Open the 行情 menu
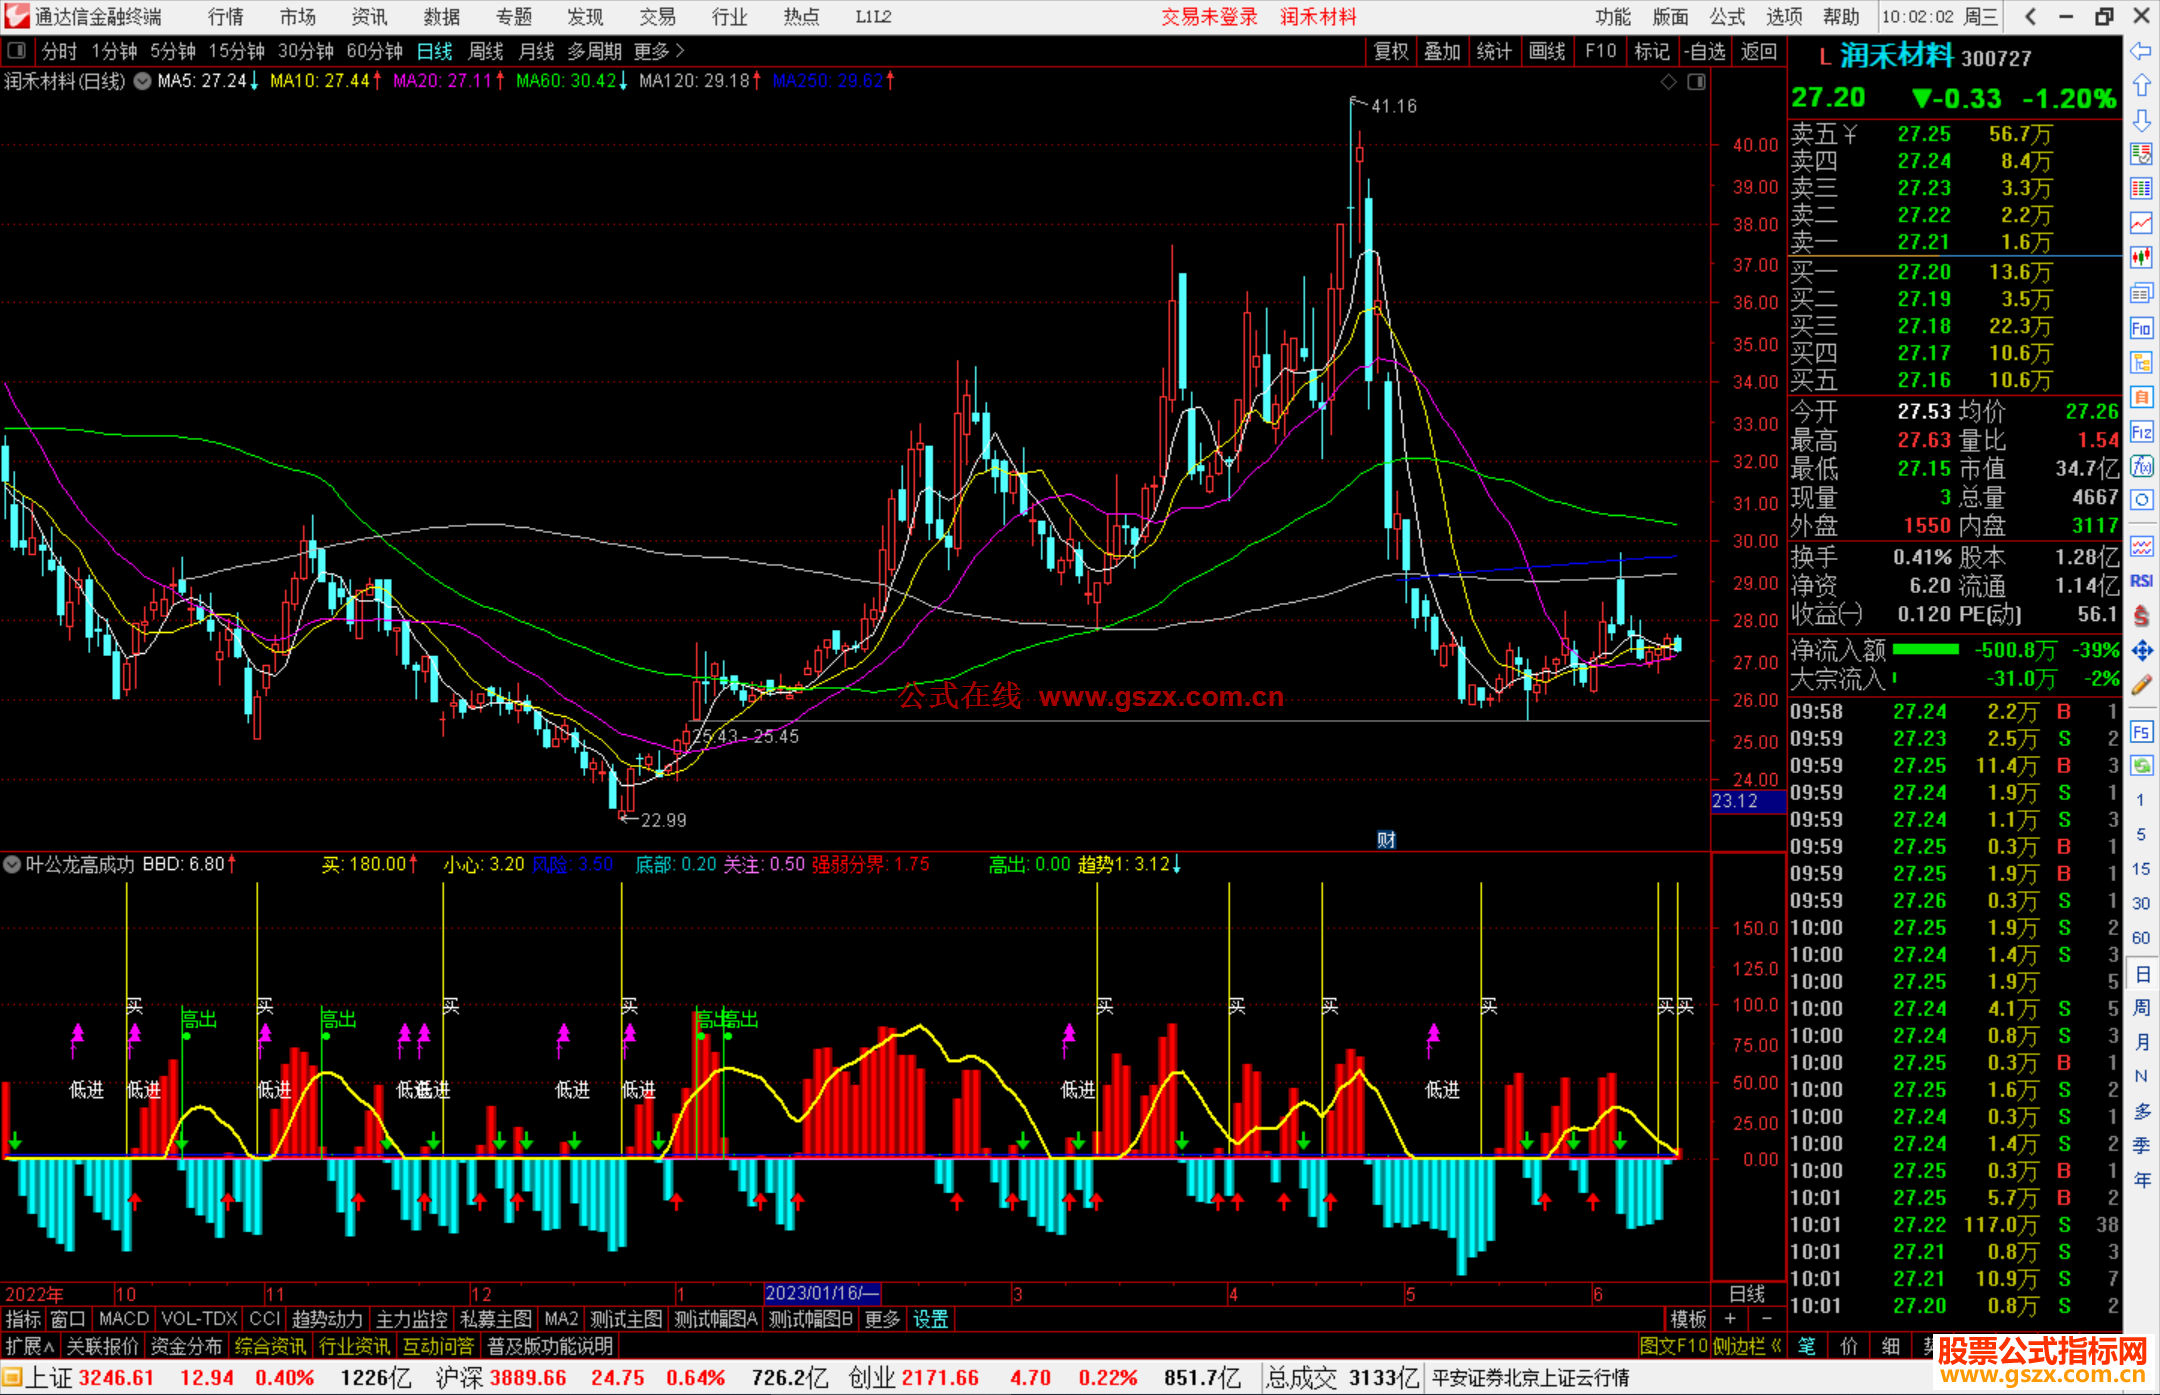 226,17
